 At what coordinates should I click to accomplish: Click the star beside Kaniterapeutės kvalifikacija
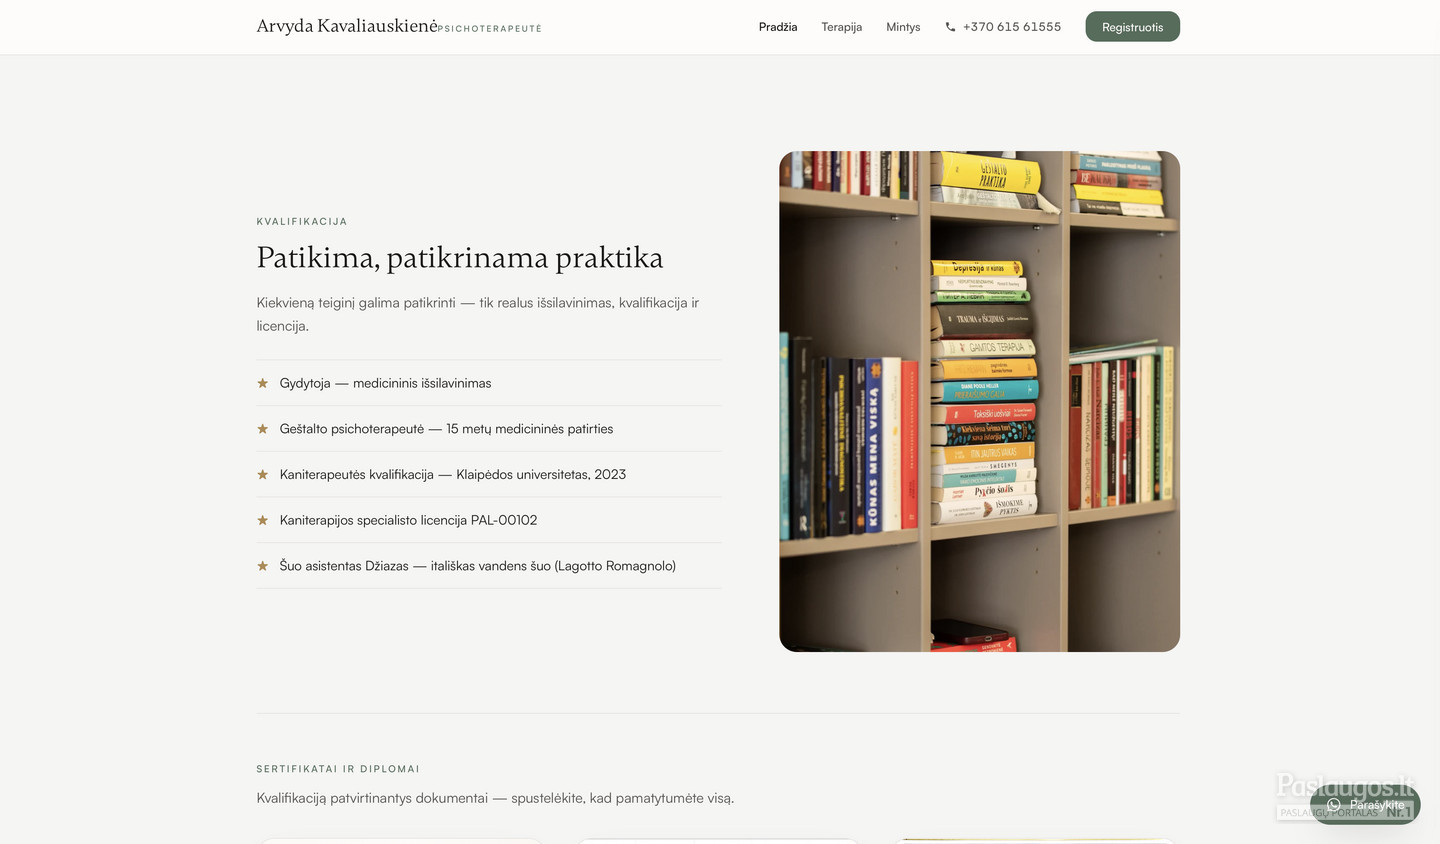[x=263, y=475]
